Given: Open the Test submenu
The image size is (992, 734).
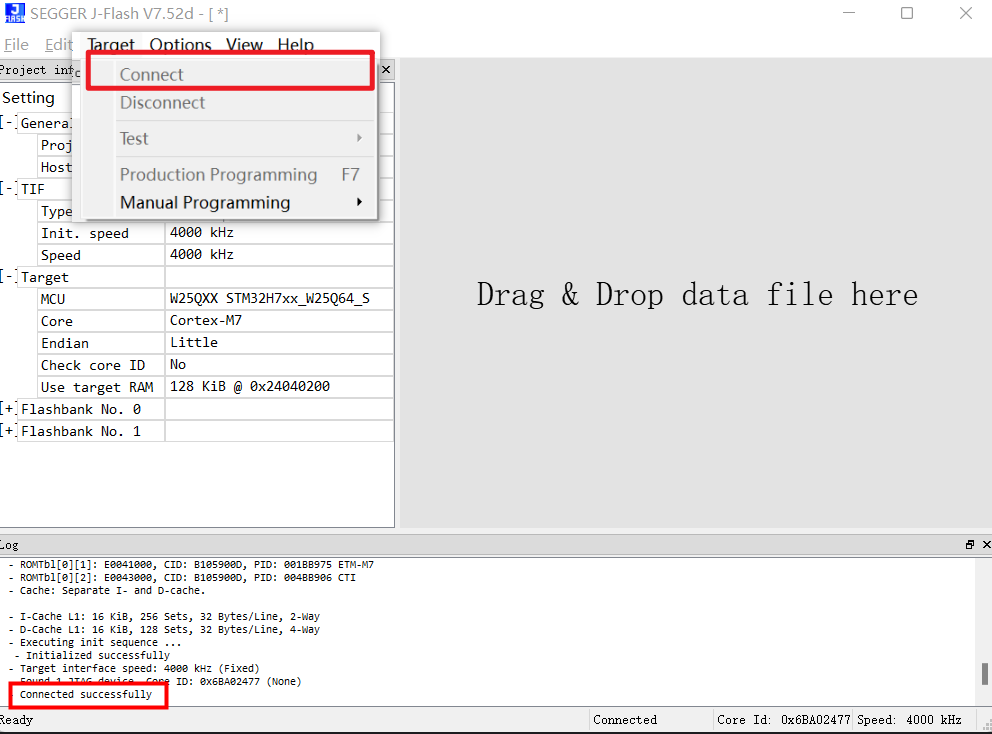Looking at the screenshot, I should (x=230, y=139).
